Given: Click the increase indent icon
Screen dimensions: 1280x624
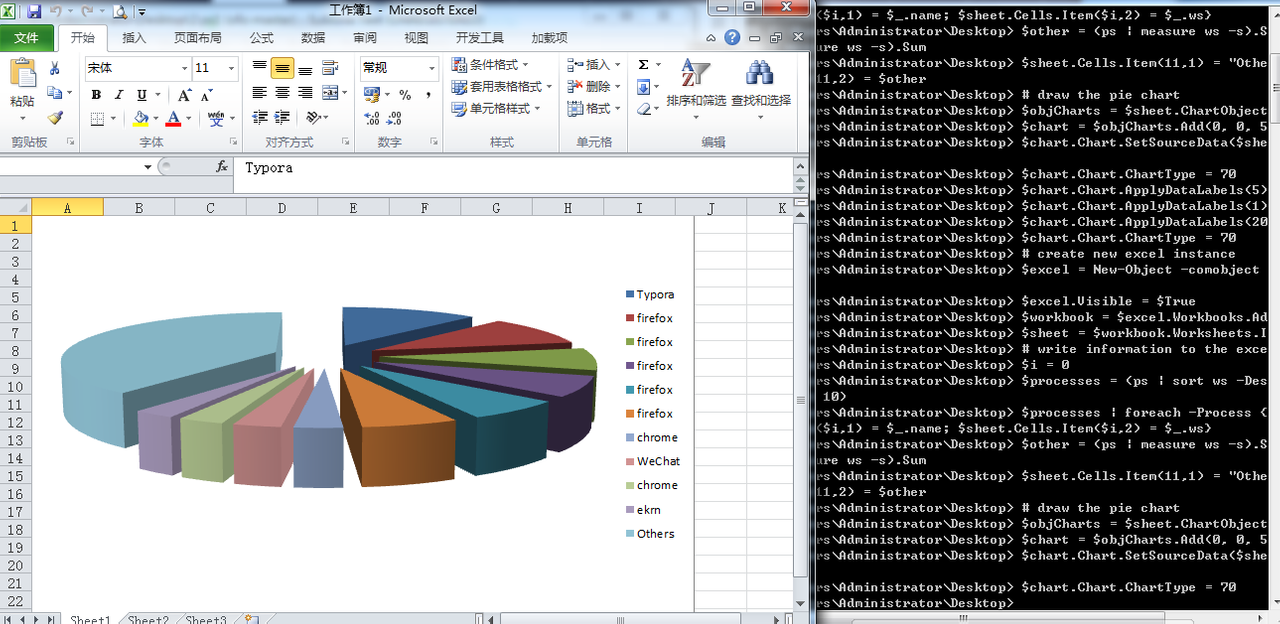Looking at the screenshot, I should tap(282, 117).
